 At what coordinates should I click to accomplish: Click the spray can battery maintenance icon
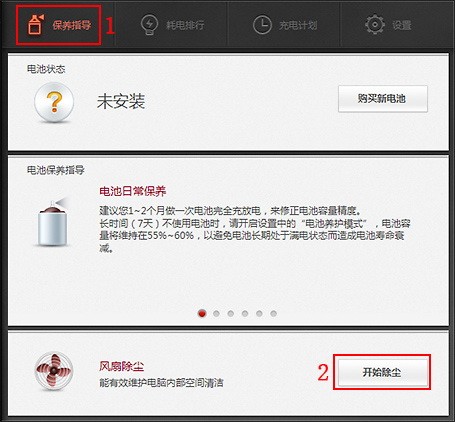pyautogui.click(x=53, y=222)
